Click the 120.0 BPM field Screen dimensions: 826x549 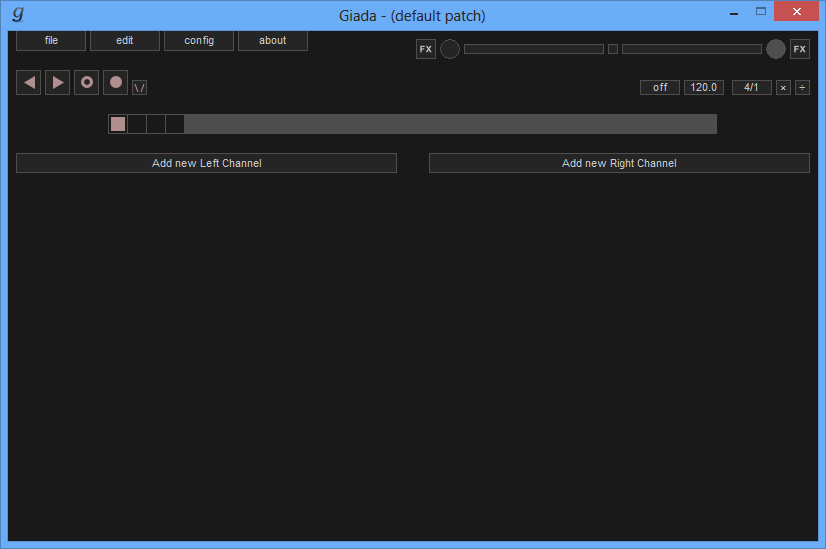(x=704, y=88)
